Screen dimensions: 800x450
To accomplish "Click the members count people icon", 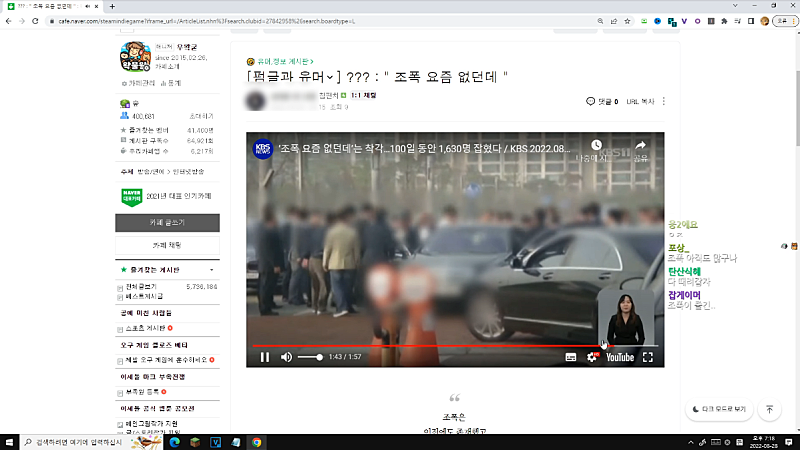I will (124, 116).
